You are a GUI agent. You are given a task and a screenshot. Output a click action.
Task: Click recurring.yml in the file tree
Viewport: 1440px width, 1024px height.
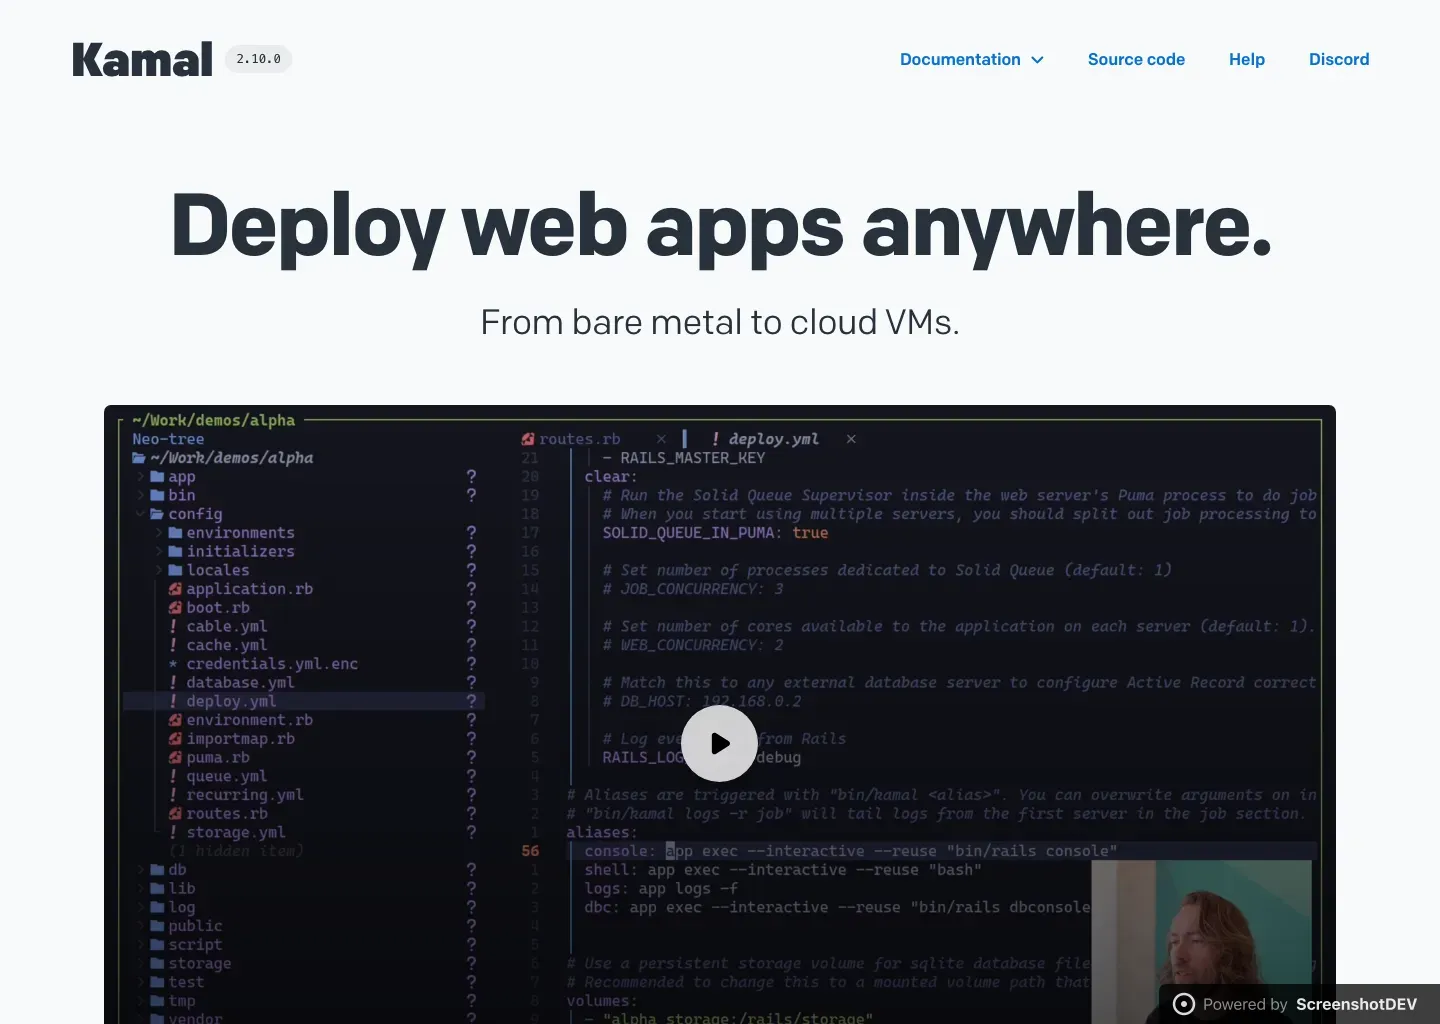(x=244, y=795)
